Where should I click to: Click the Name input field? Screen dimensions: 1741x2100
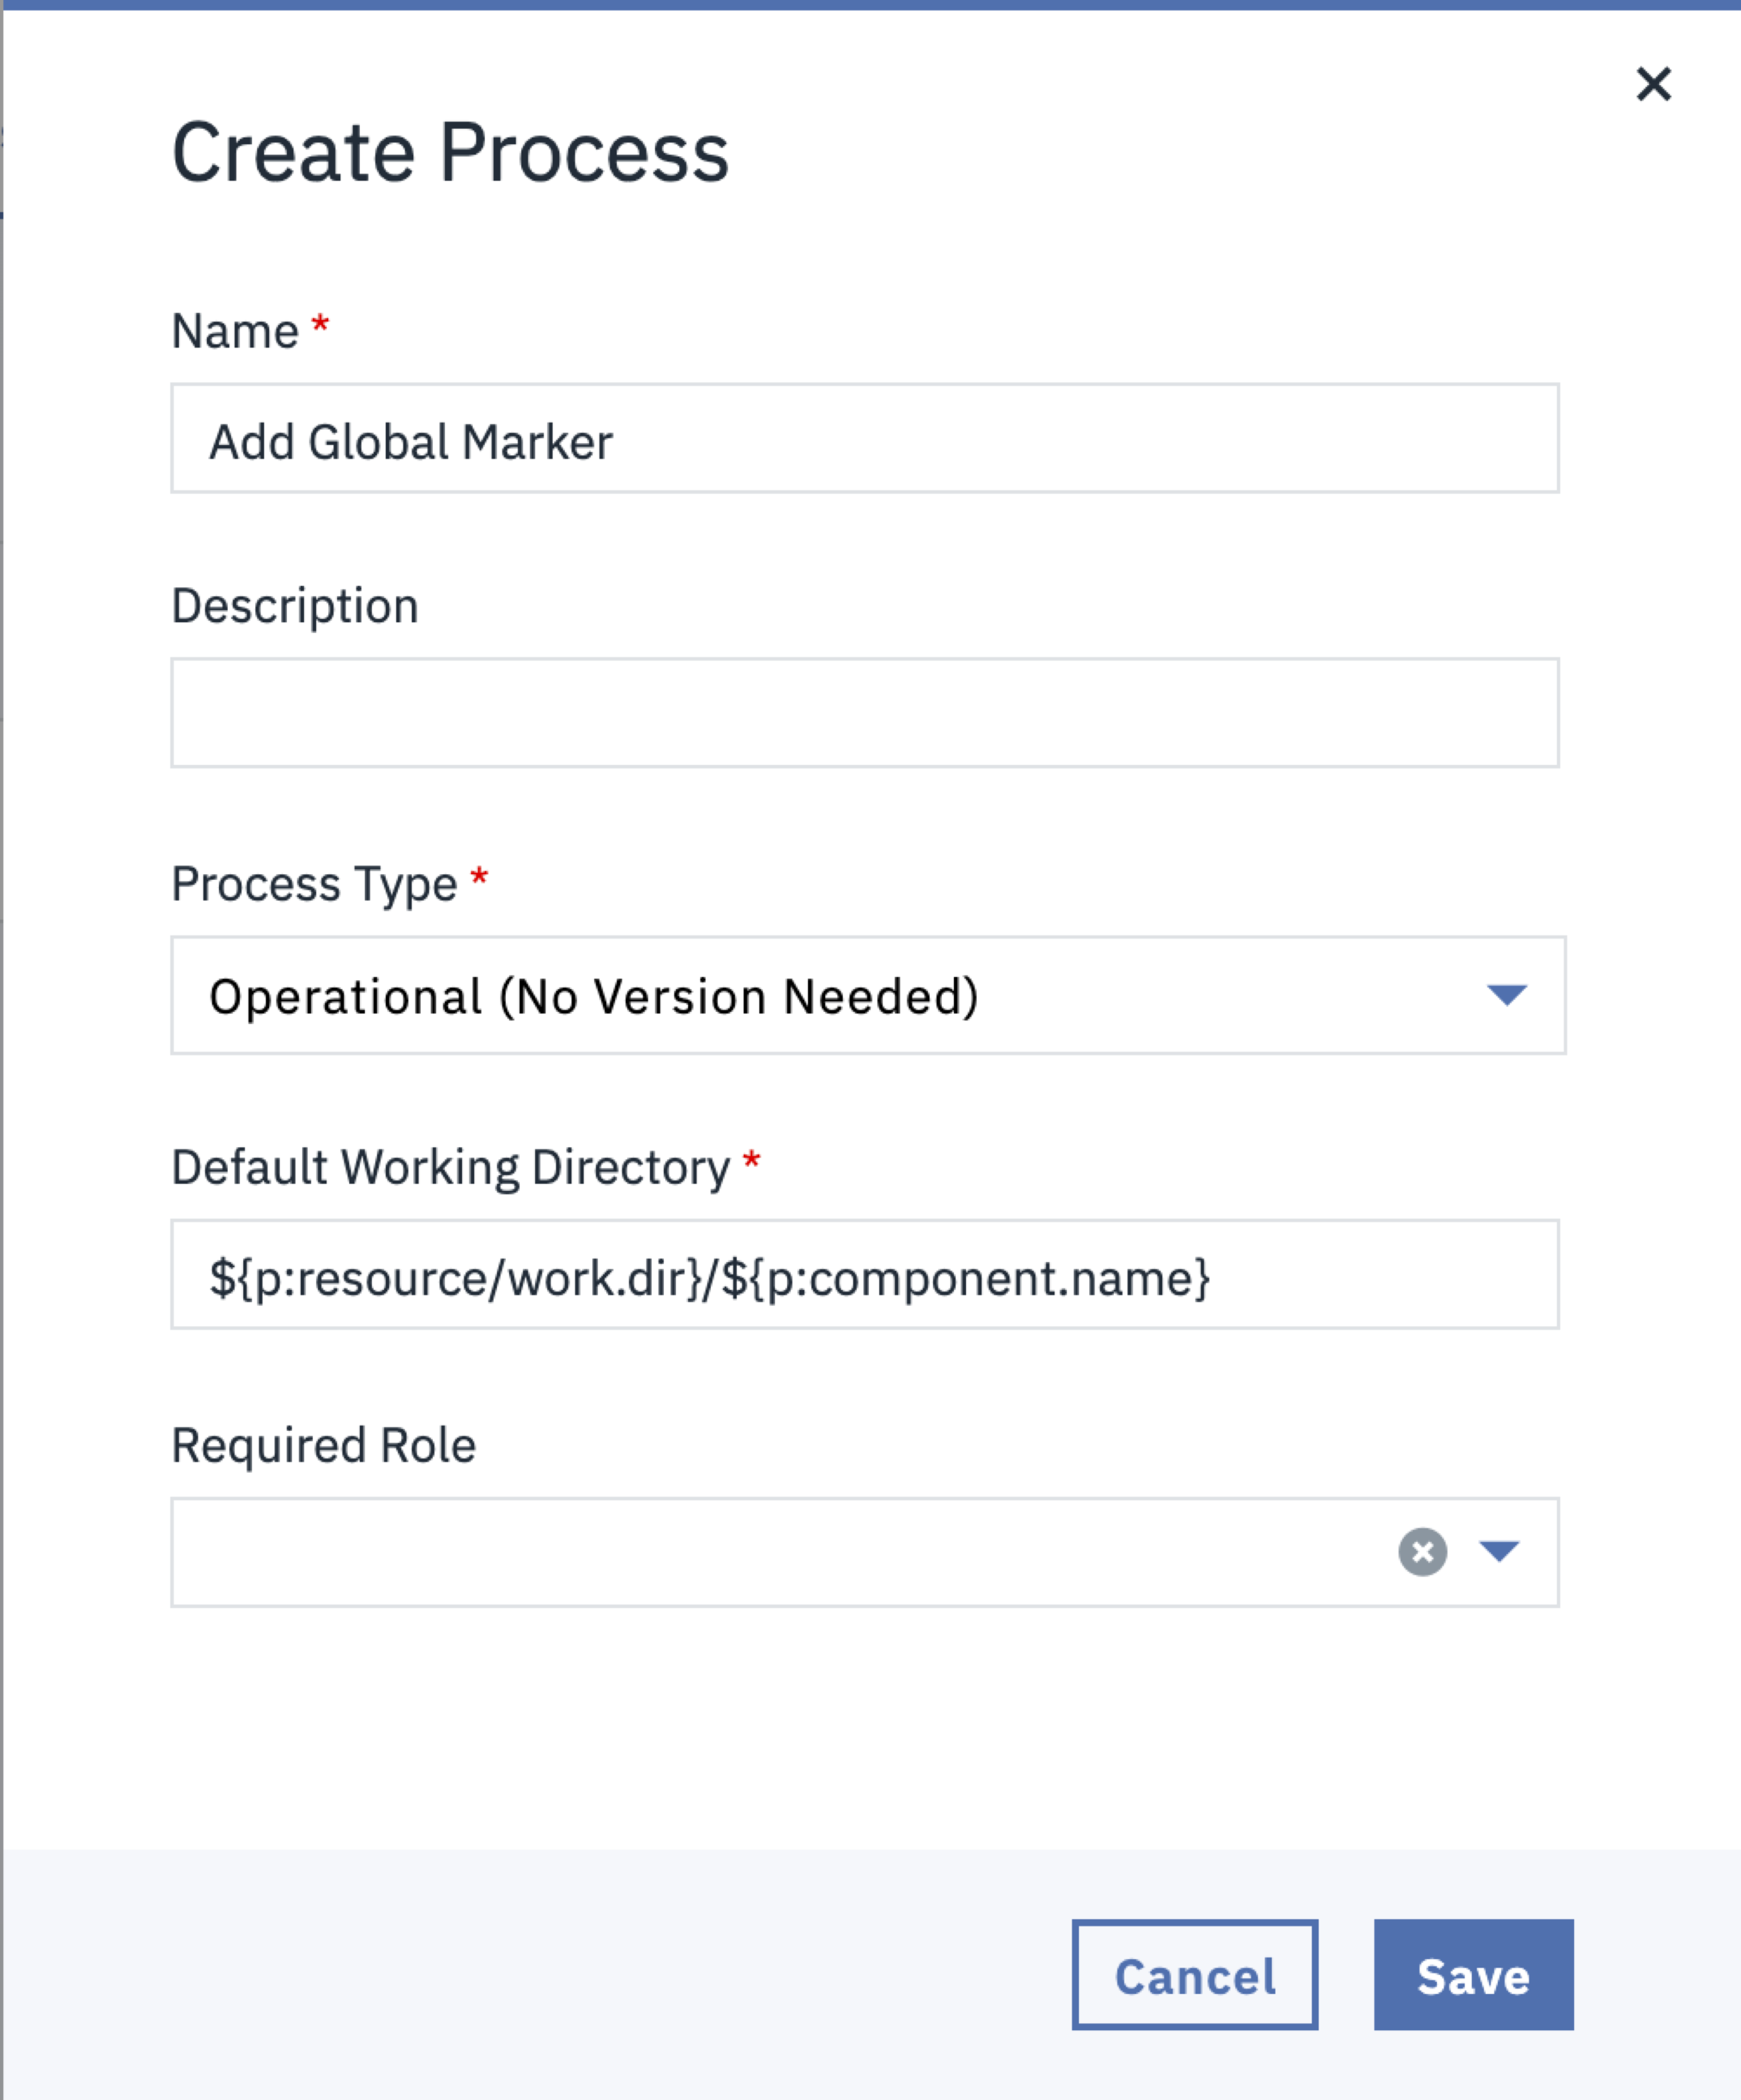[864, 439]
